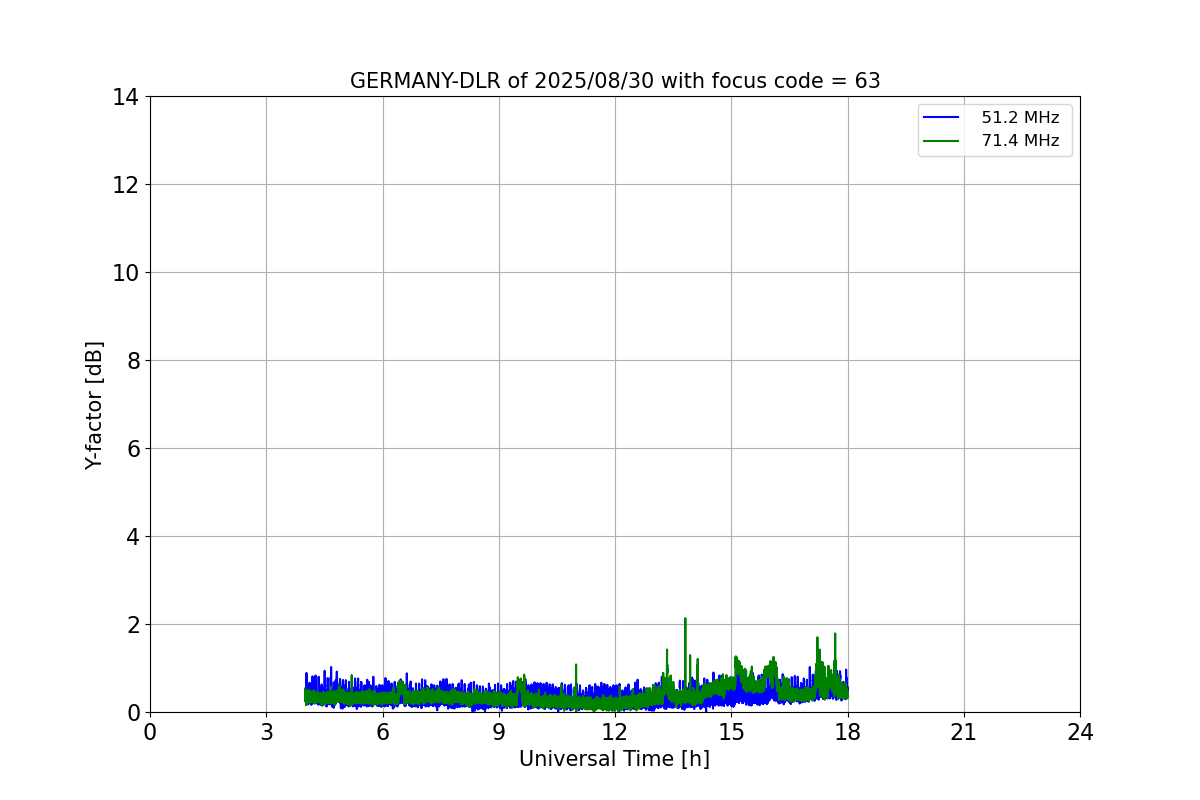The image size is (1200, 800).
Task: Click x-axis tick label 9
Action: (x=499, y=732)
